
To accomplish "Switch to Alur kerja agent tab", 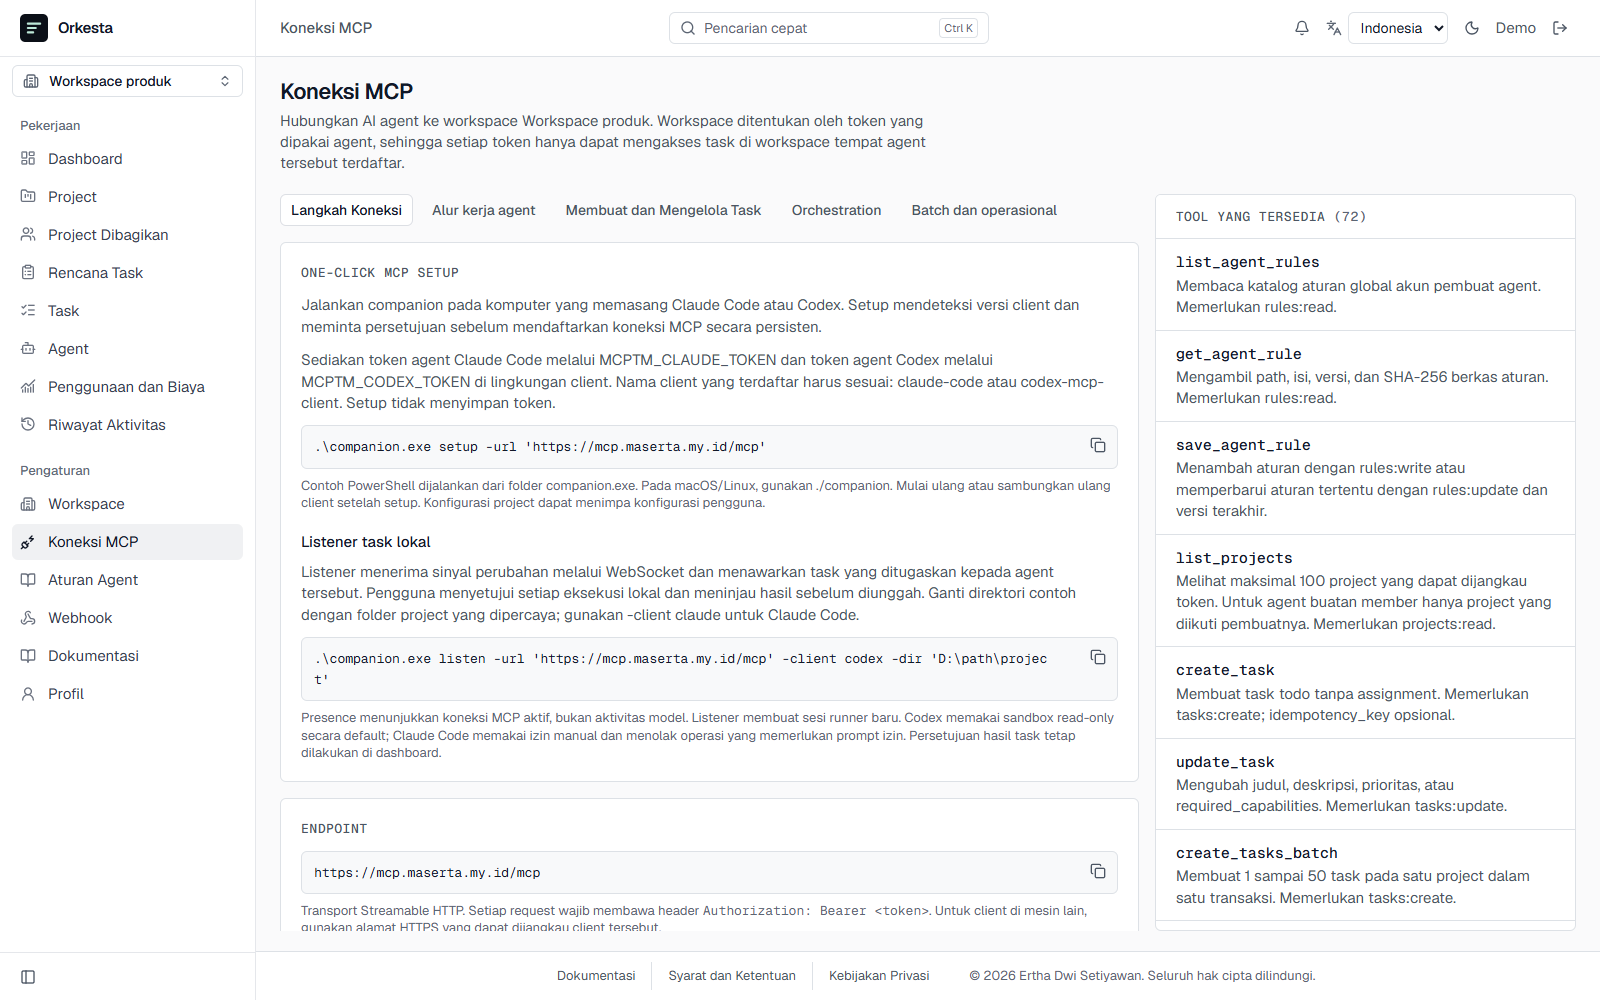I will coord(484,210).
